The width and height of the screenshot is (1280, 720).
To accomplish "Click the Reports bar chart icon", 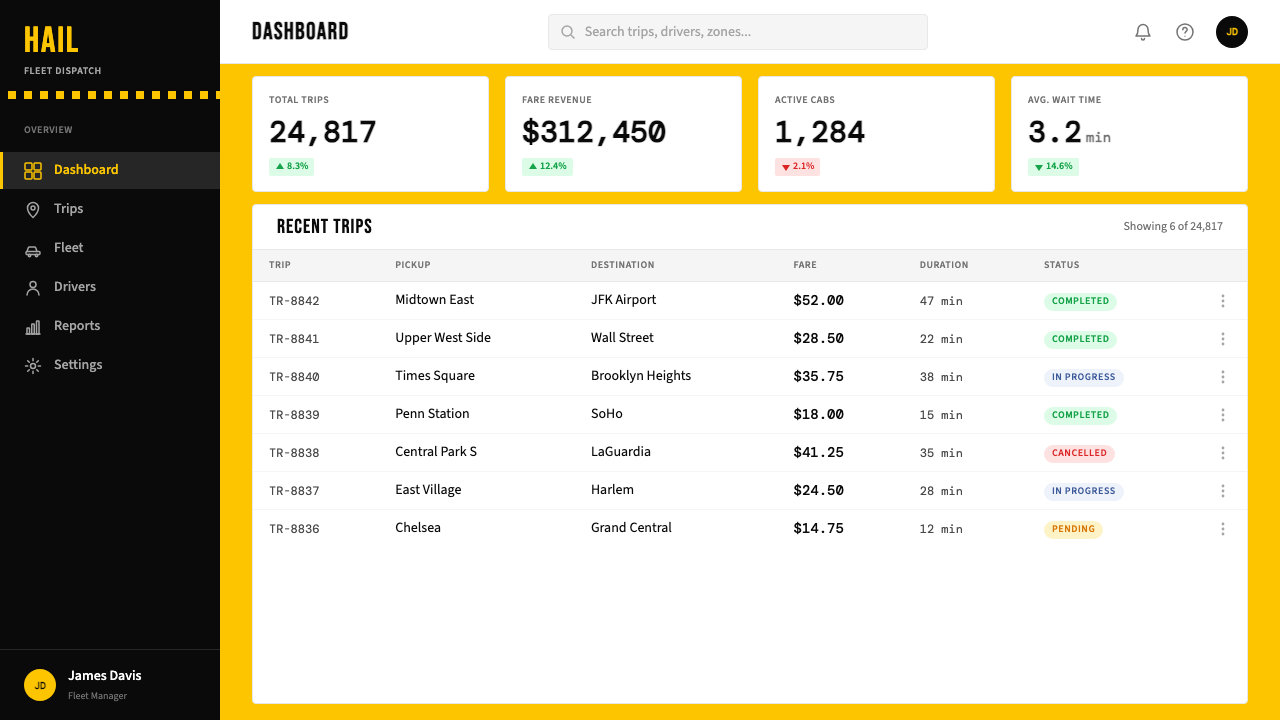I will (x=33, y=326).
